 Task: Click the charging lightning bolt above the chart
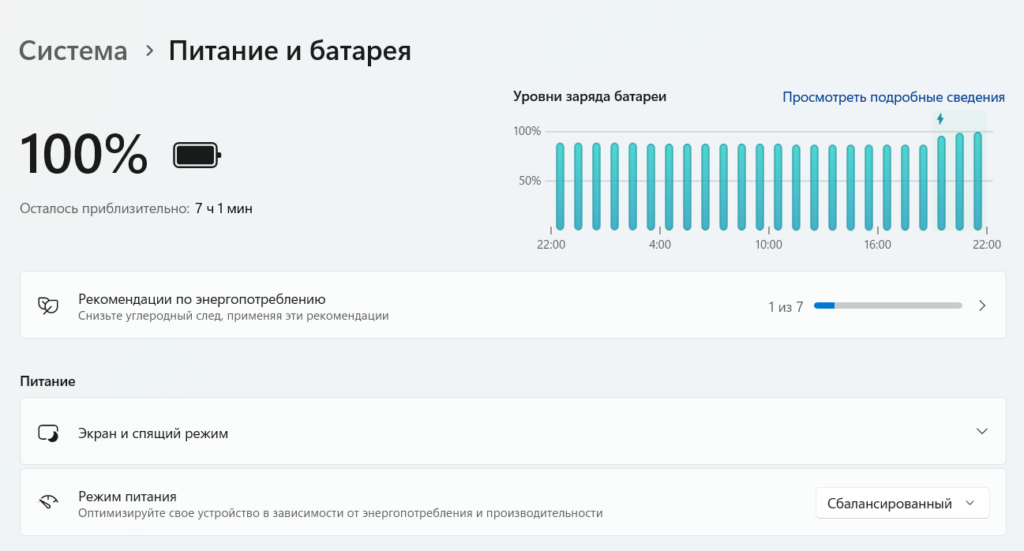point(940,119)
